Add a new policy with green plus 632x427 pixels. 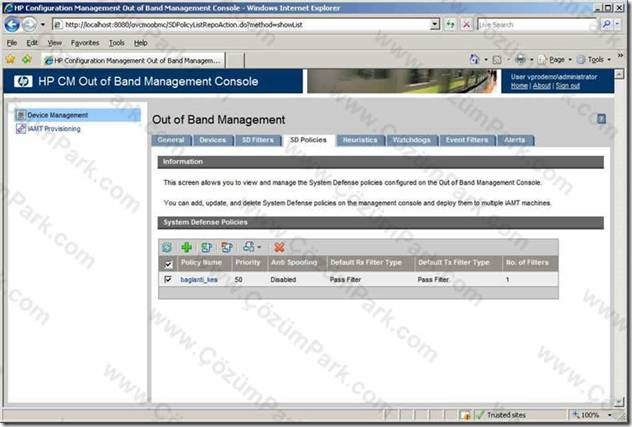tap(186, 247)
